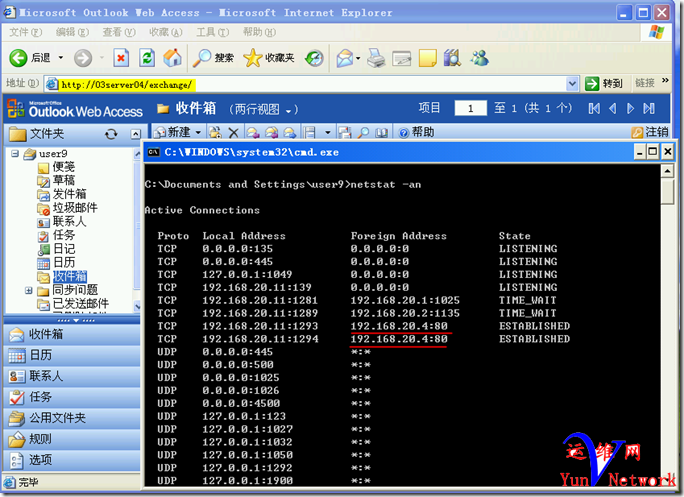The height and width of the screenshot is (497, 684).
Task: Select the 草稿 folder in the tree
Action: click(64, 180)
